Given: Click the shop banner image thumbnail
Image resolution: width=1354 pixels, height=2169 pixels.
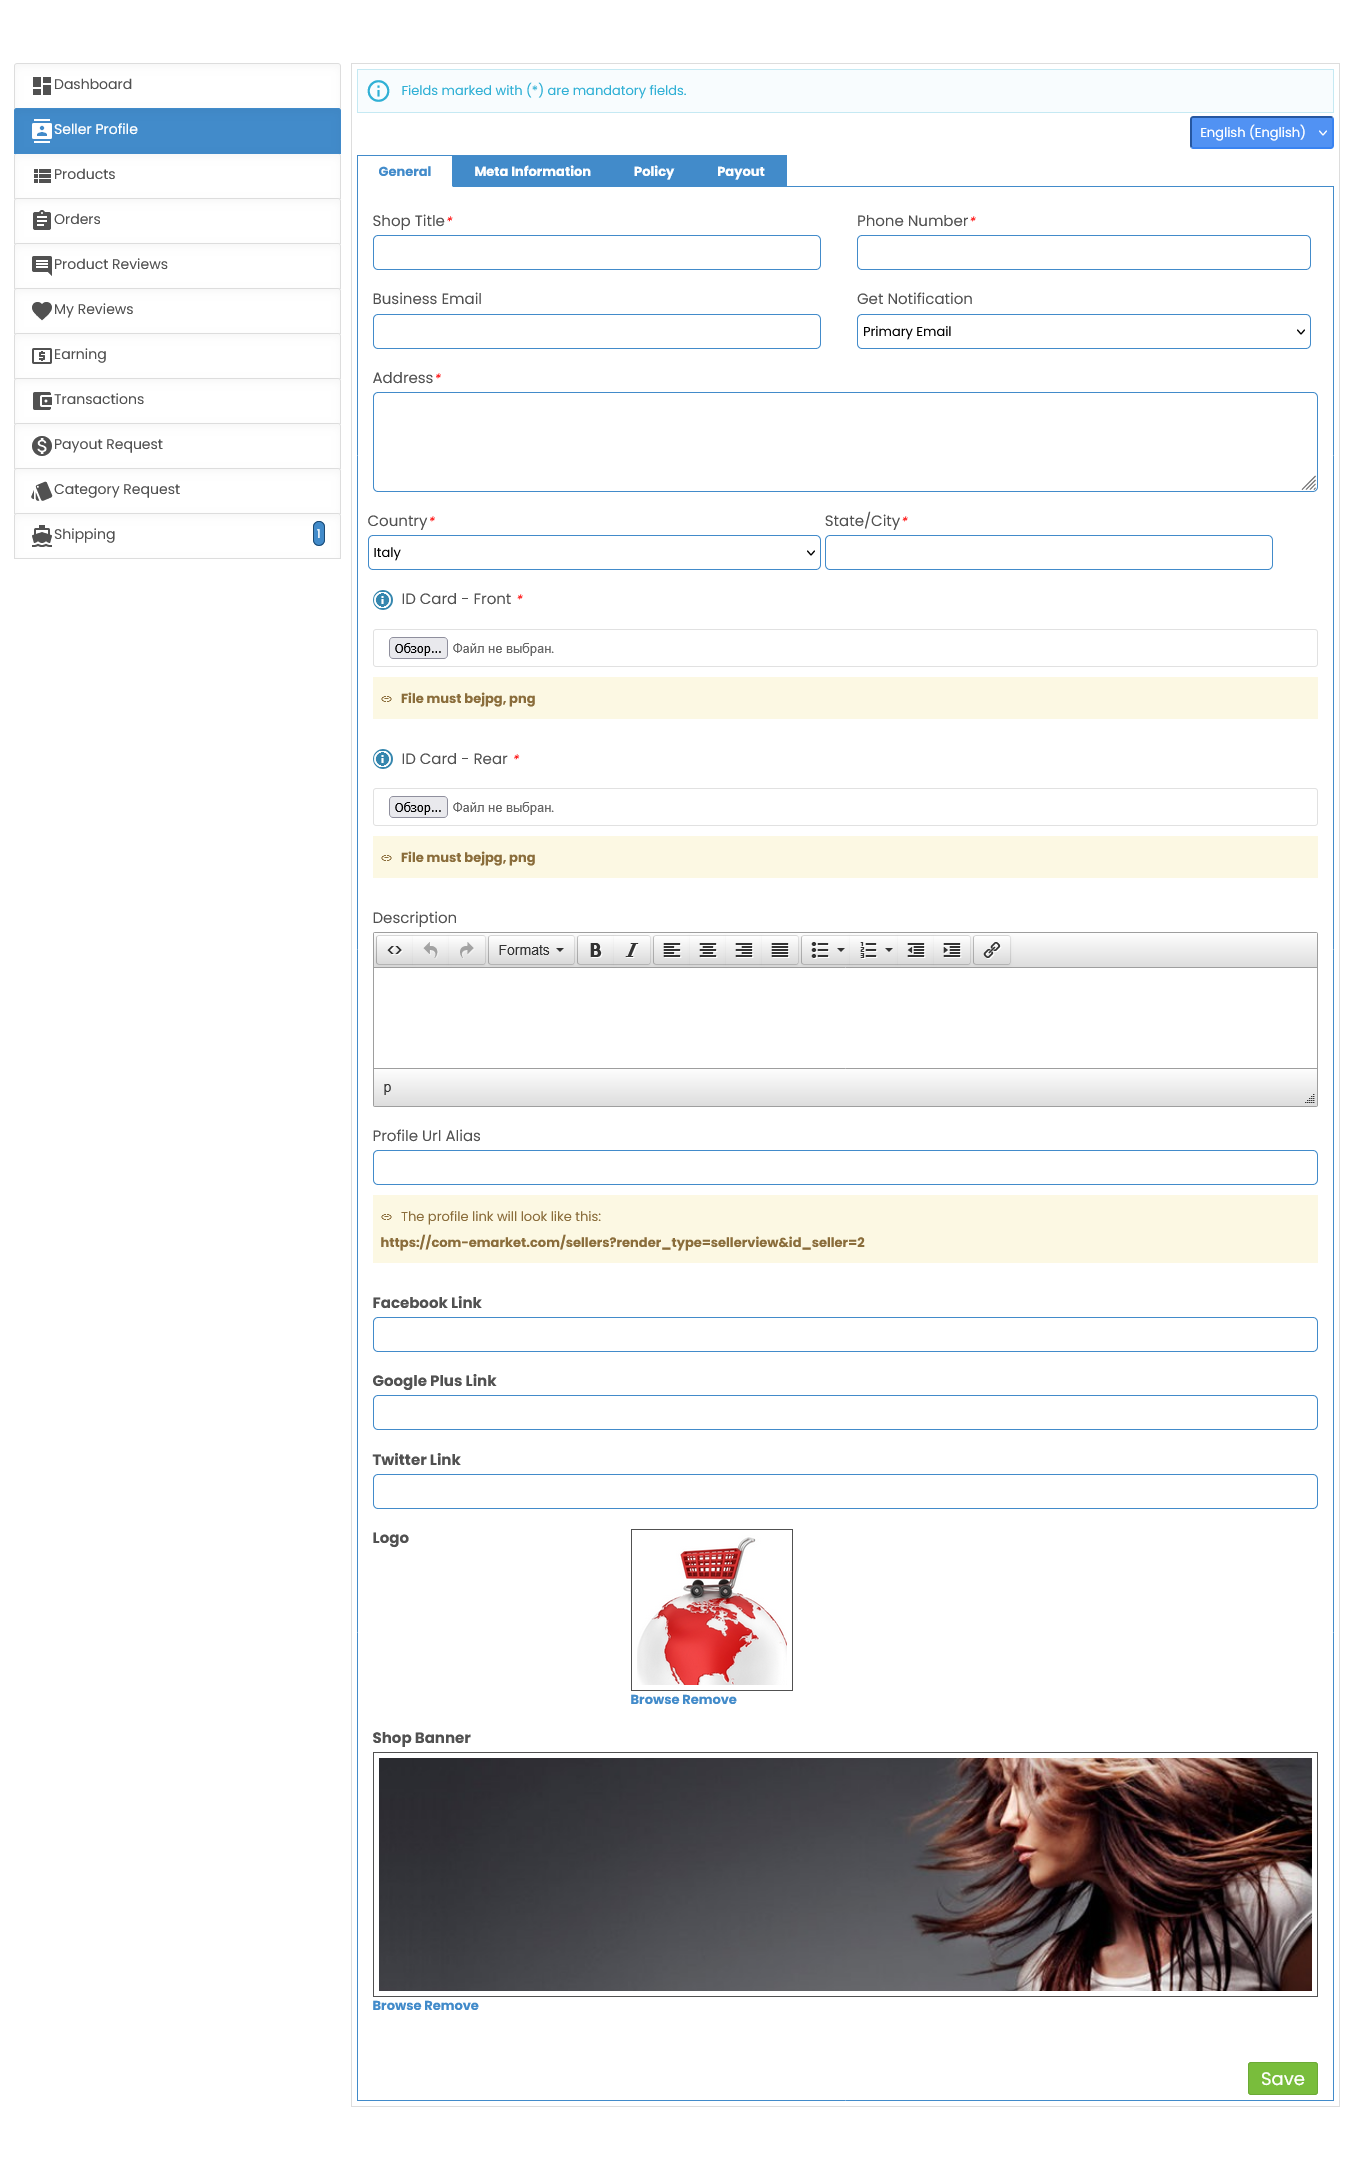Looking at the screenshot, I should 845,1874.
